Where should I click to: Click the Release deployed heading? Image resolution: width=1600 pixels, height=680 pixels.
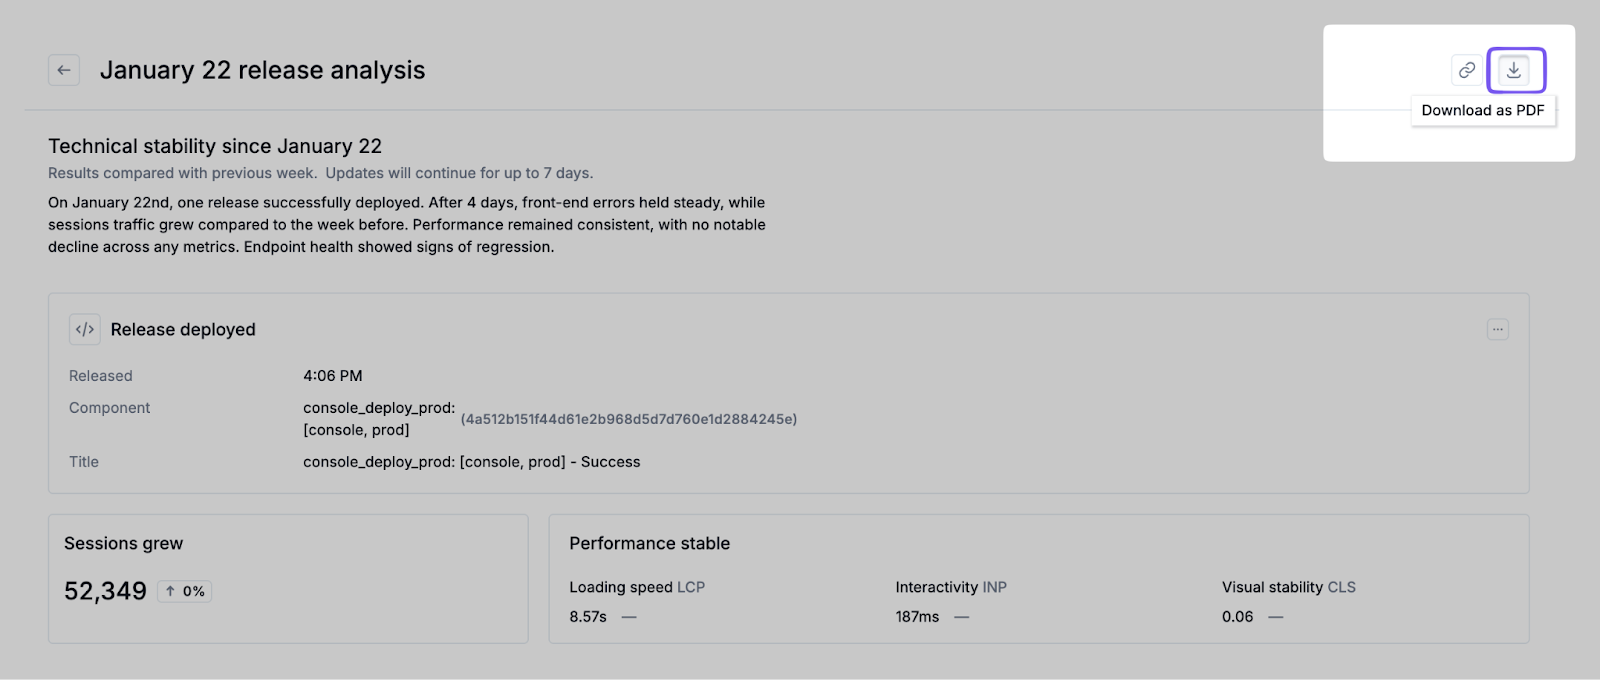tap(183, 329)
